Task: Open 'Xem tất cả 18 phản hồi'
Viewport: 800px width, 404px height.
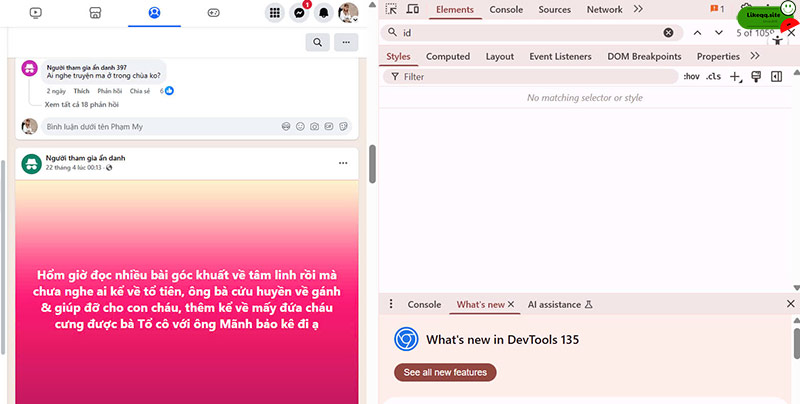Action: pos(82,104)
